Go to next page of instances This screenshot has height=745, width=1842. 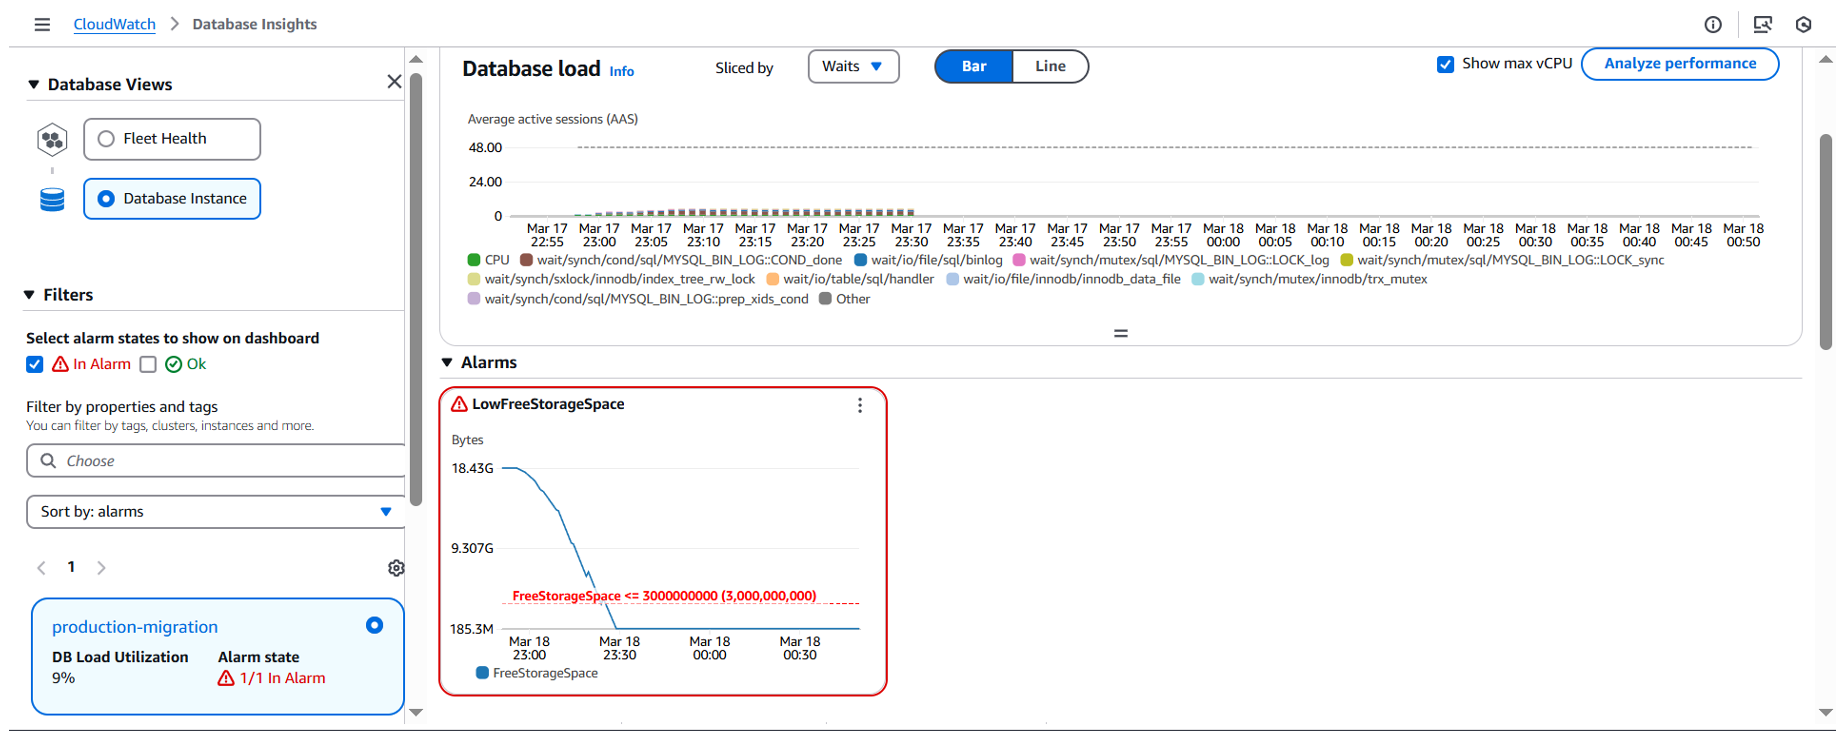coord(101,568)
